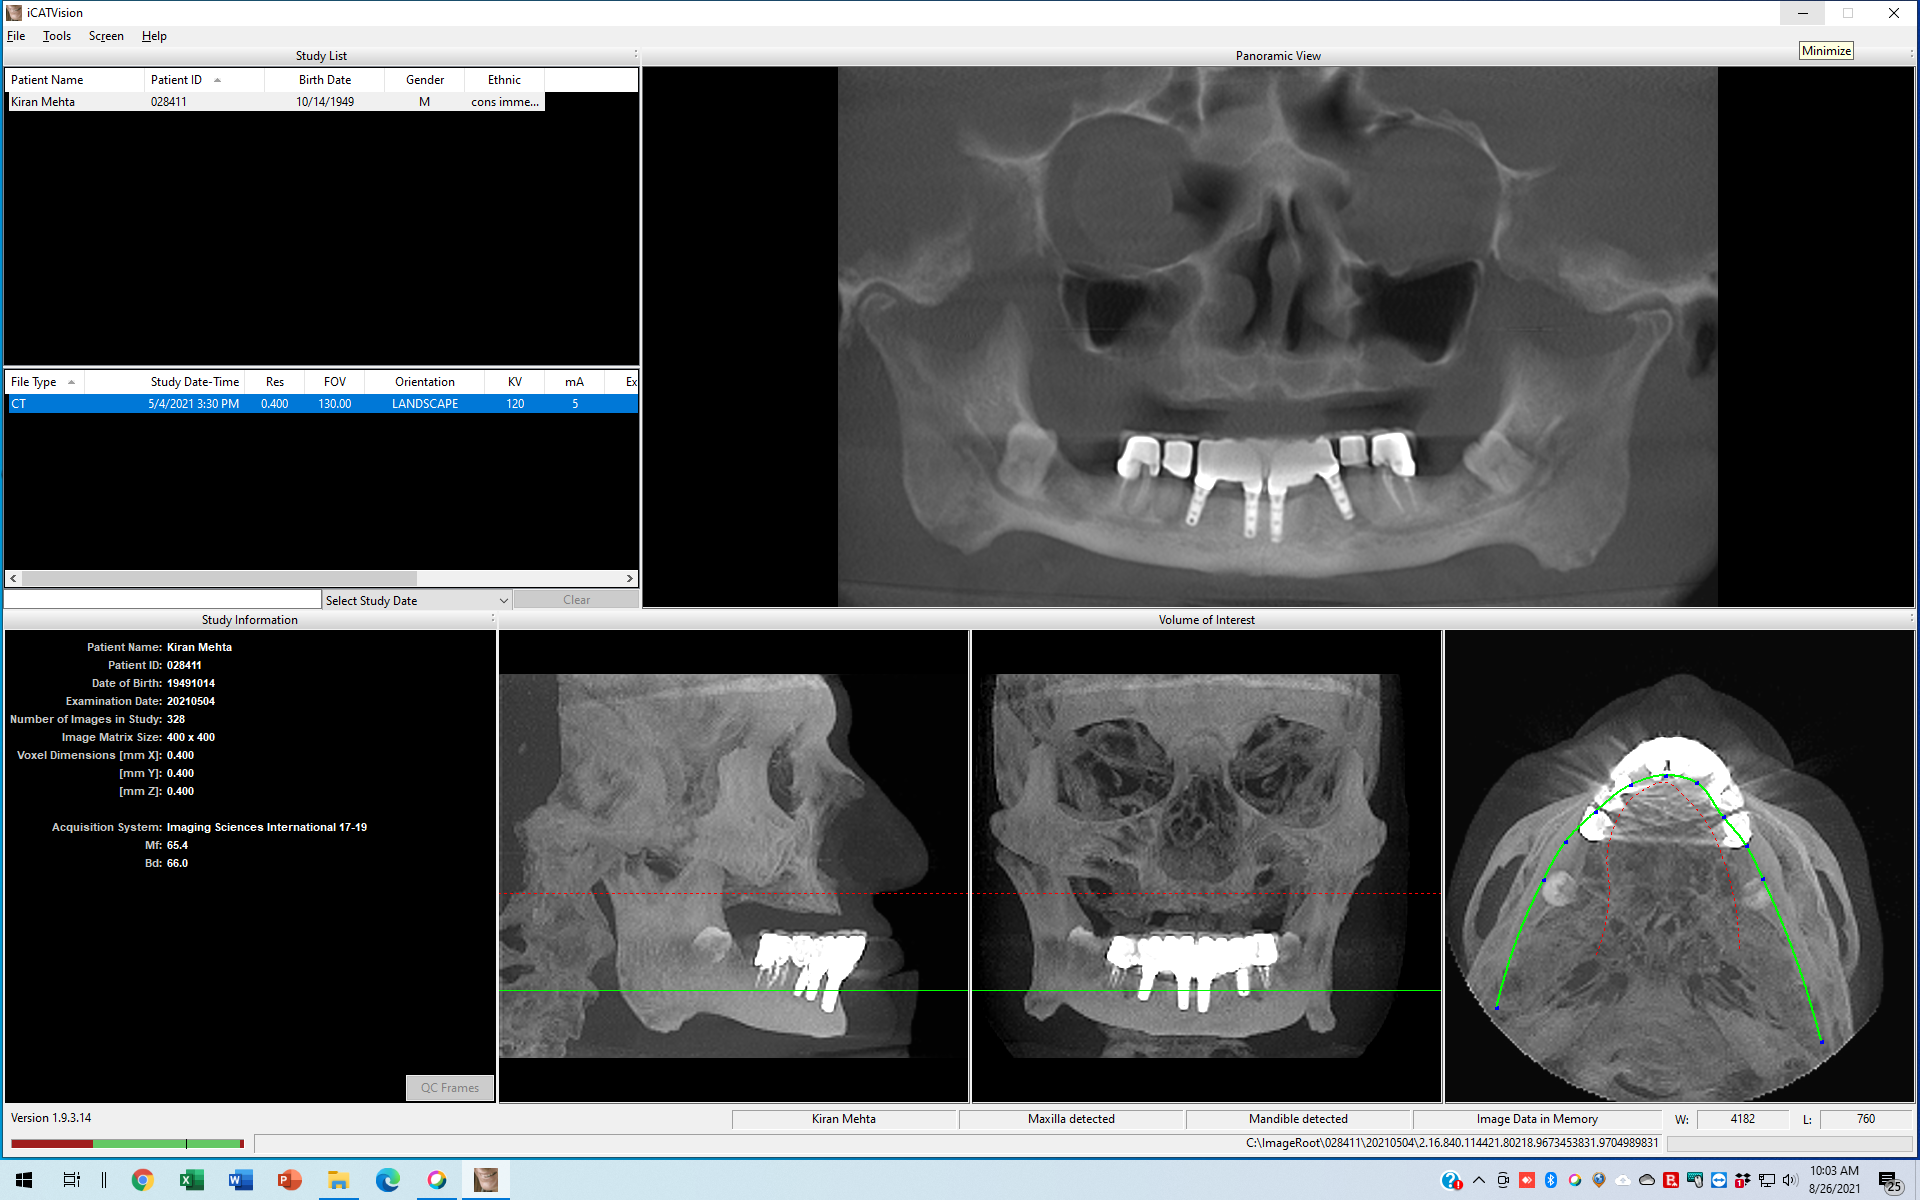Click the axial arch volume view

(x=1679, y=866)
